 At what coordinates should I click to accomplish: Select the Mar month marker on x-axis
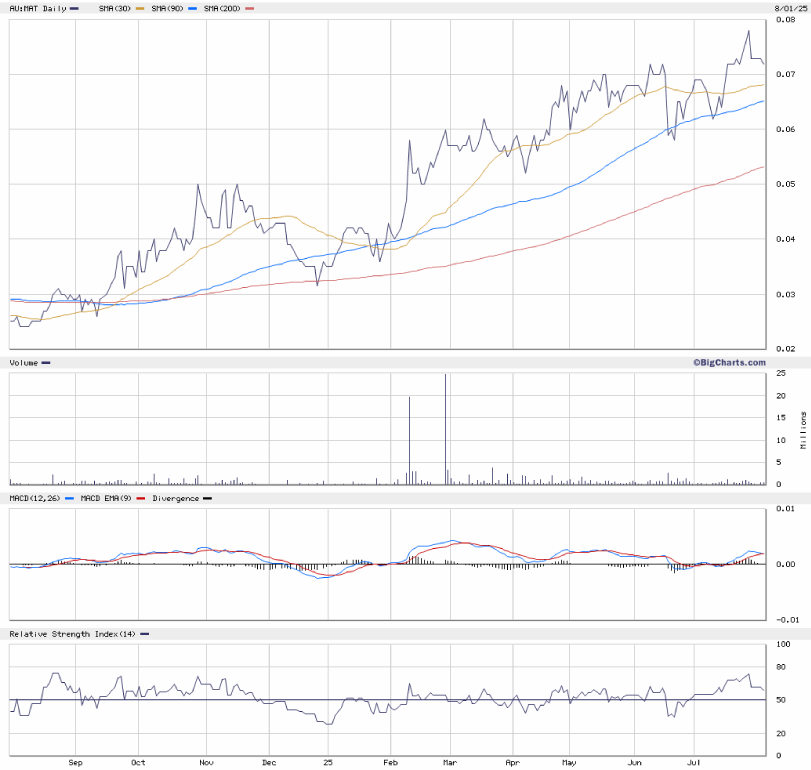click(x=450, y=762)
